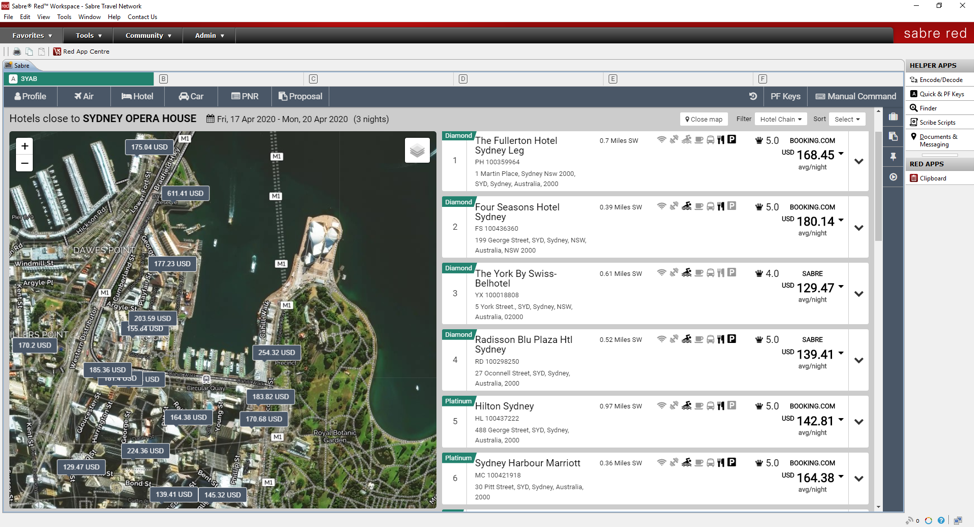Open the Proposal tab
This screenshot has height=527, width=974.
click(x=301, y=96)
